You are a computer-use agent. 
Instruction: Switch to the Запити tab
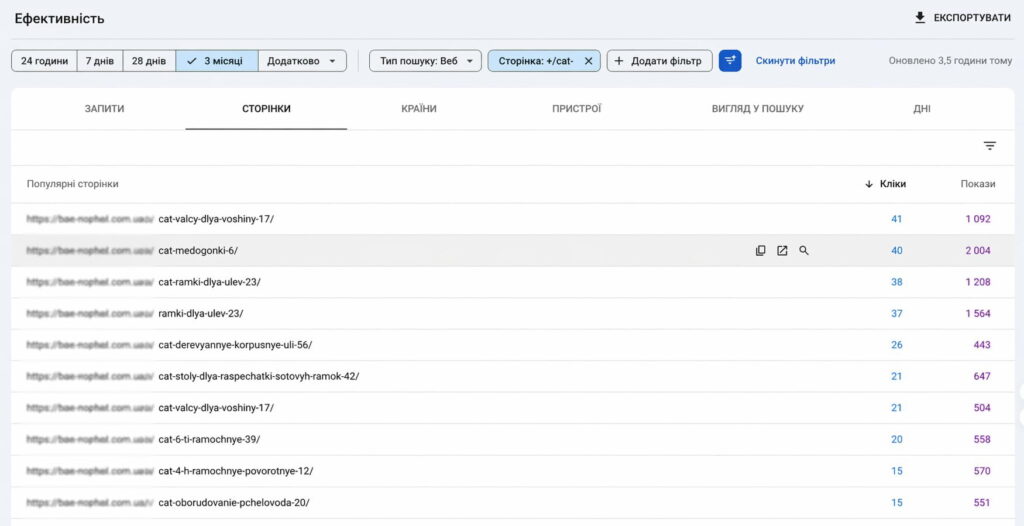click(104, 108)
